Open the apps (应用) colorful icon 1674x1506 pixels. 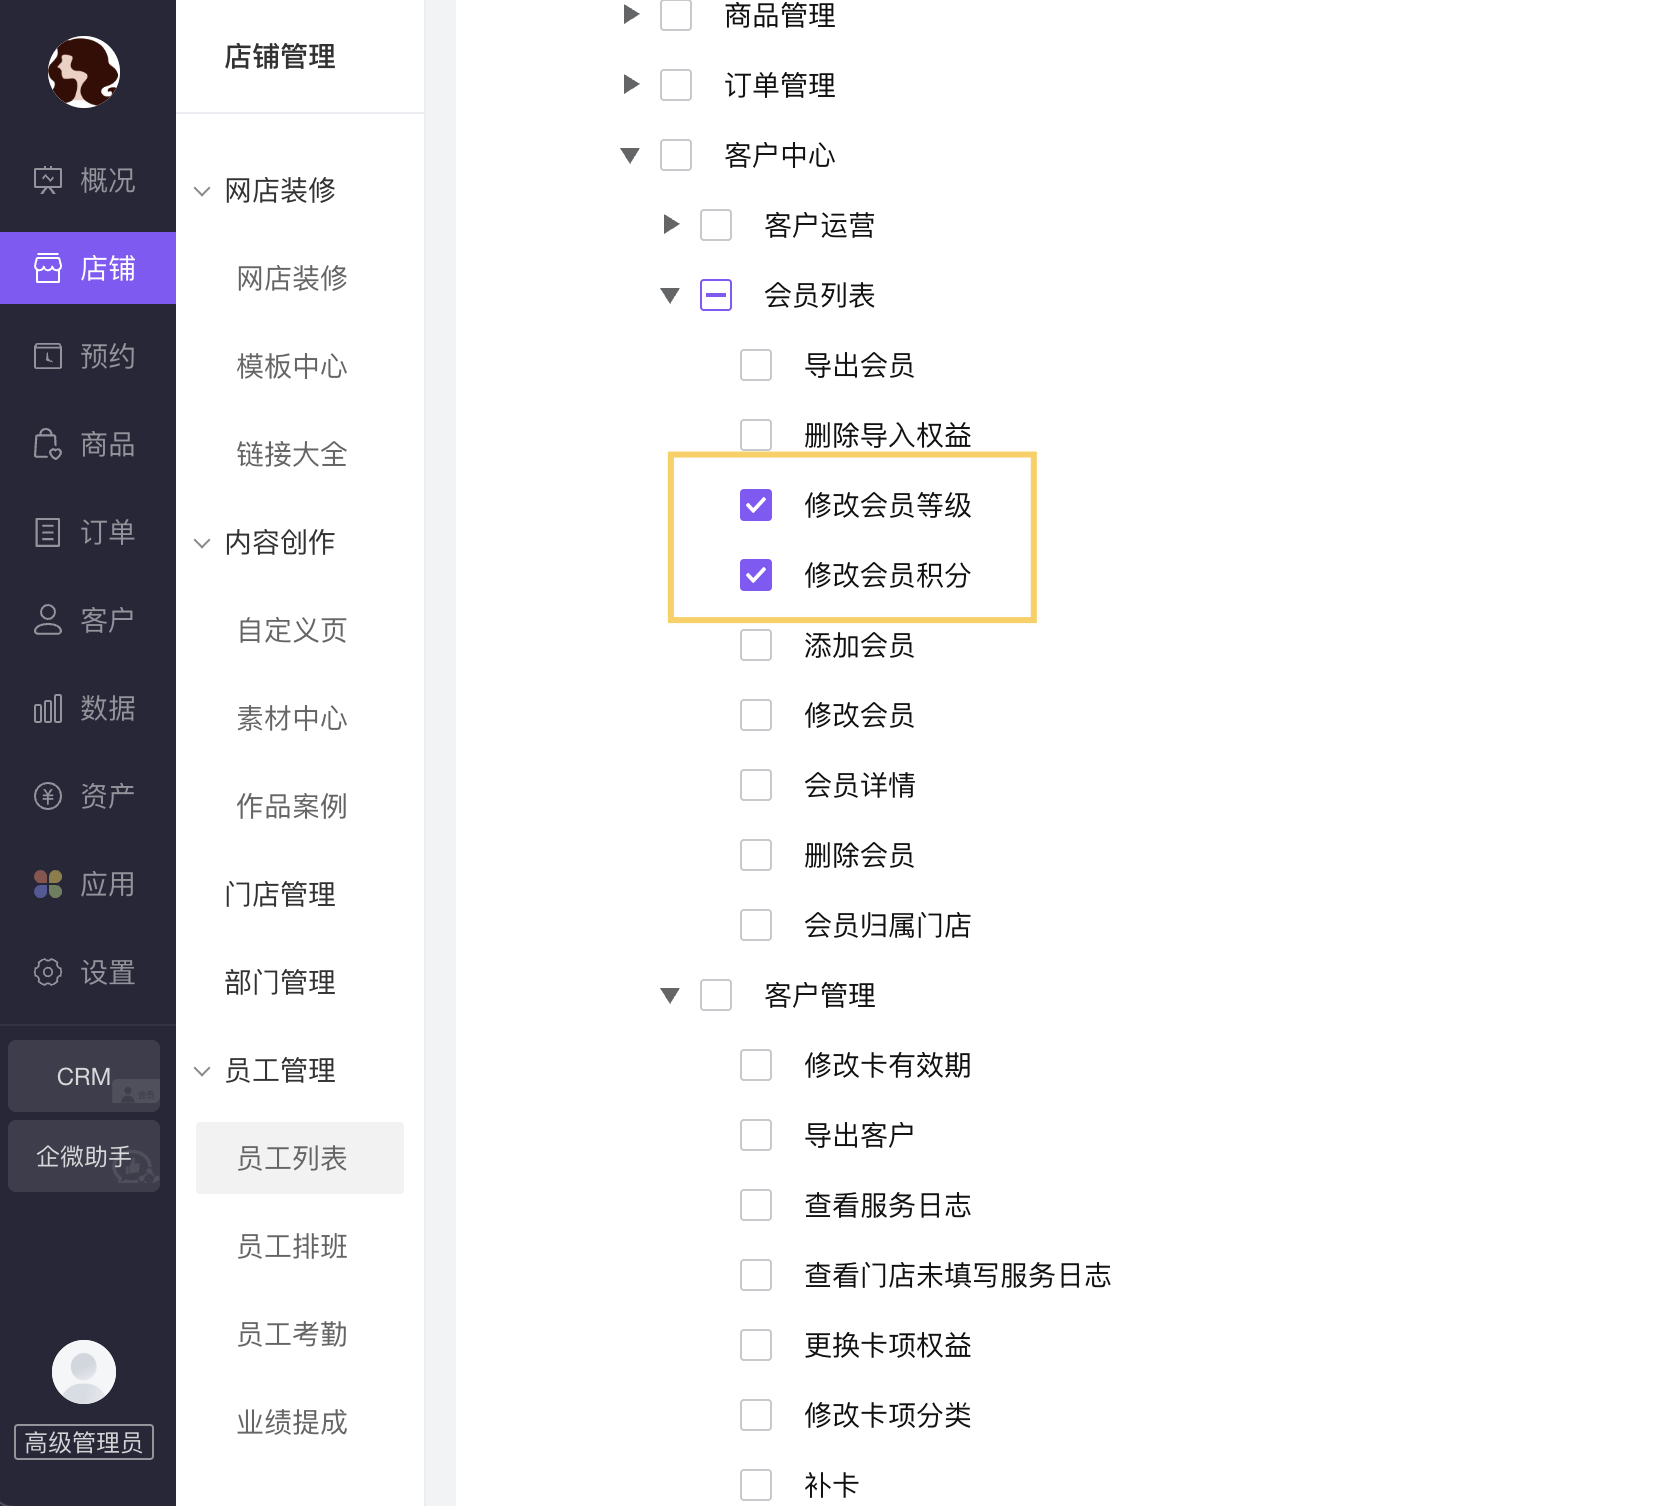pos(48,884)
